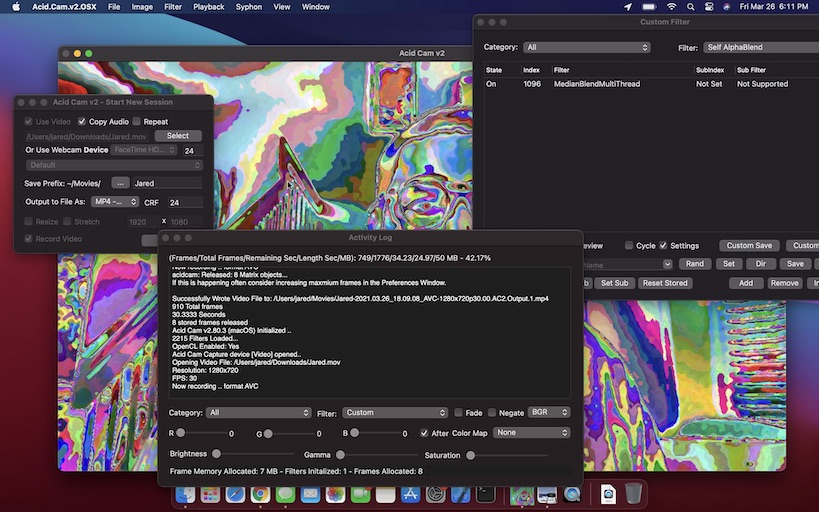Open the MOV document in Dock
The width and height of the screenshot is (819, 512).
point(608,494)
